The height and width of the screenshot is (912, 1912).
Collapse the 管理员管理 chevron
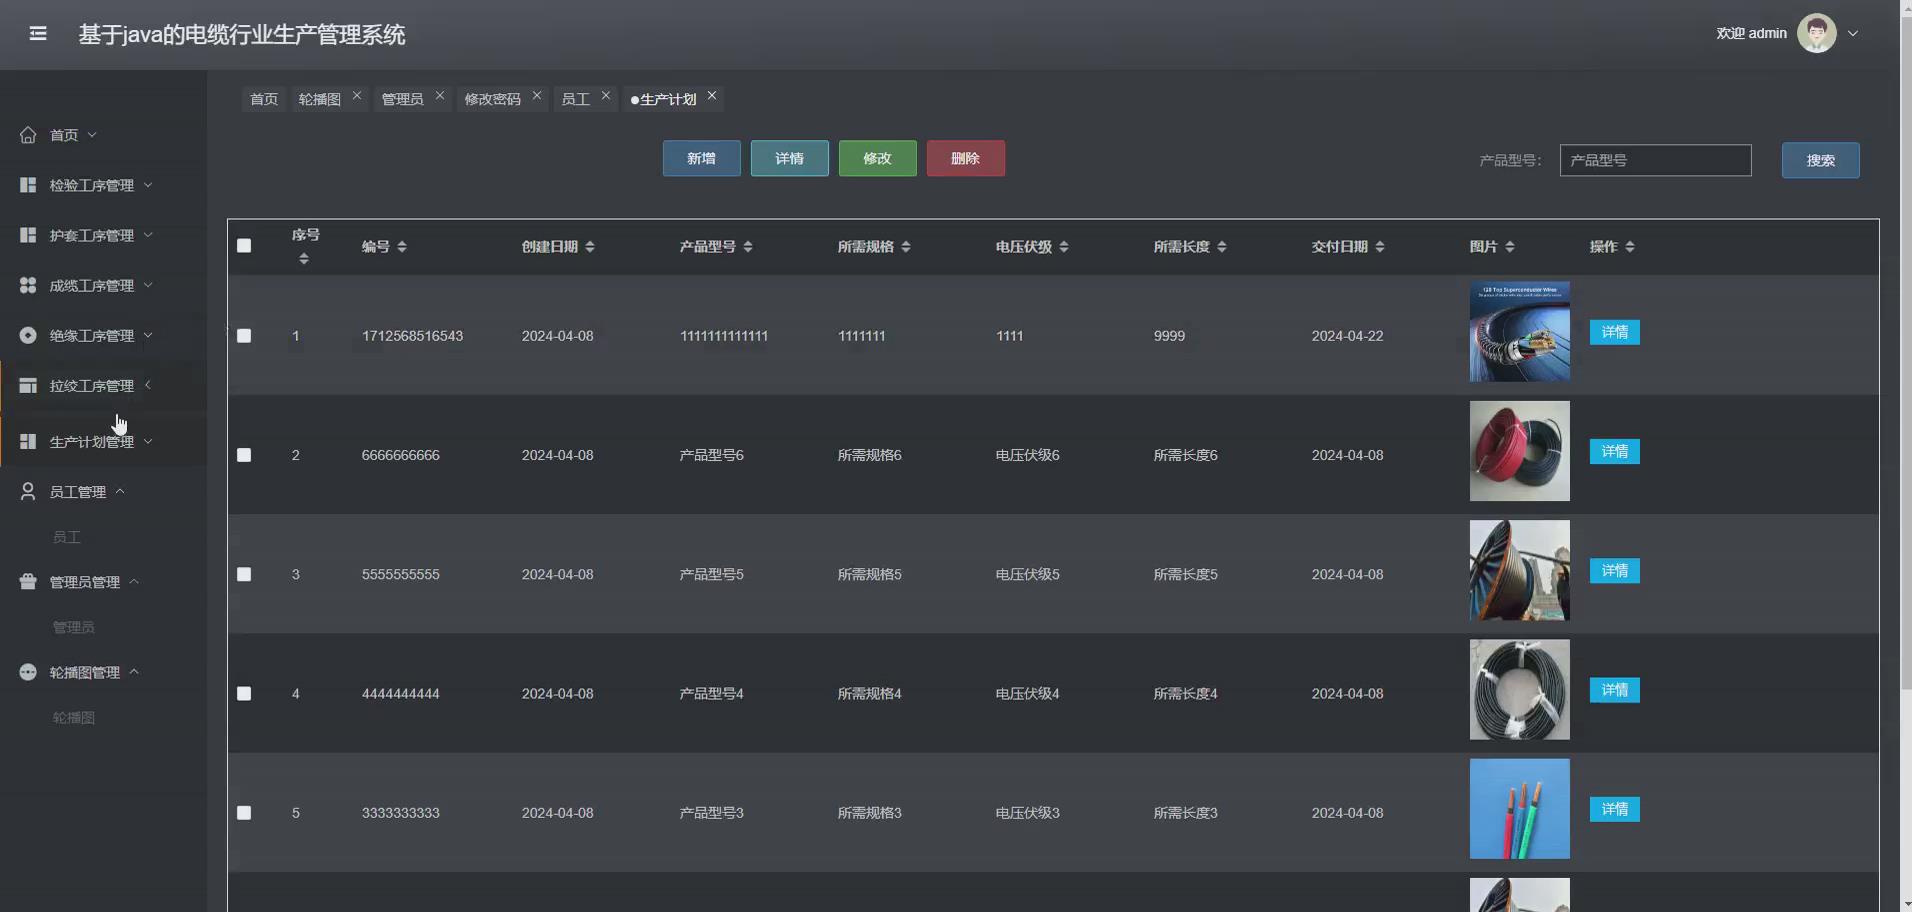(134, 581)
